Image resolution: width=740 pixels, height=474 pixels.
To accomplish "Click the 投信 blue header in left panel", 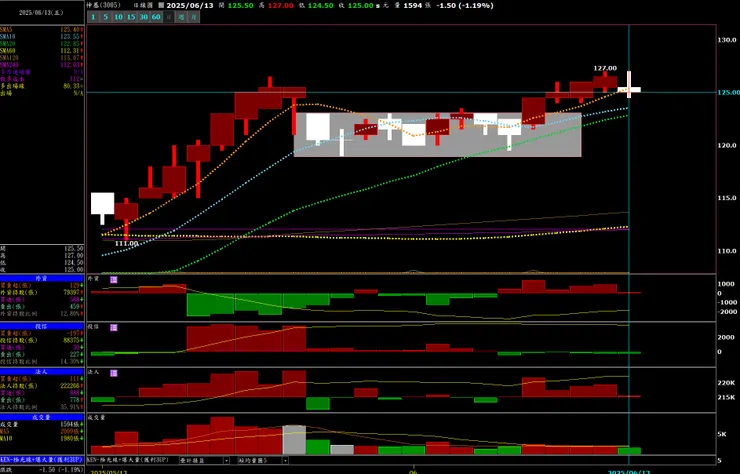I will (x=42, y=327).
